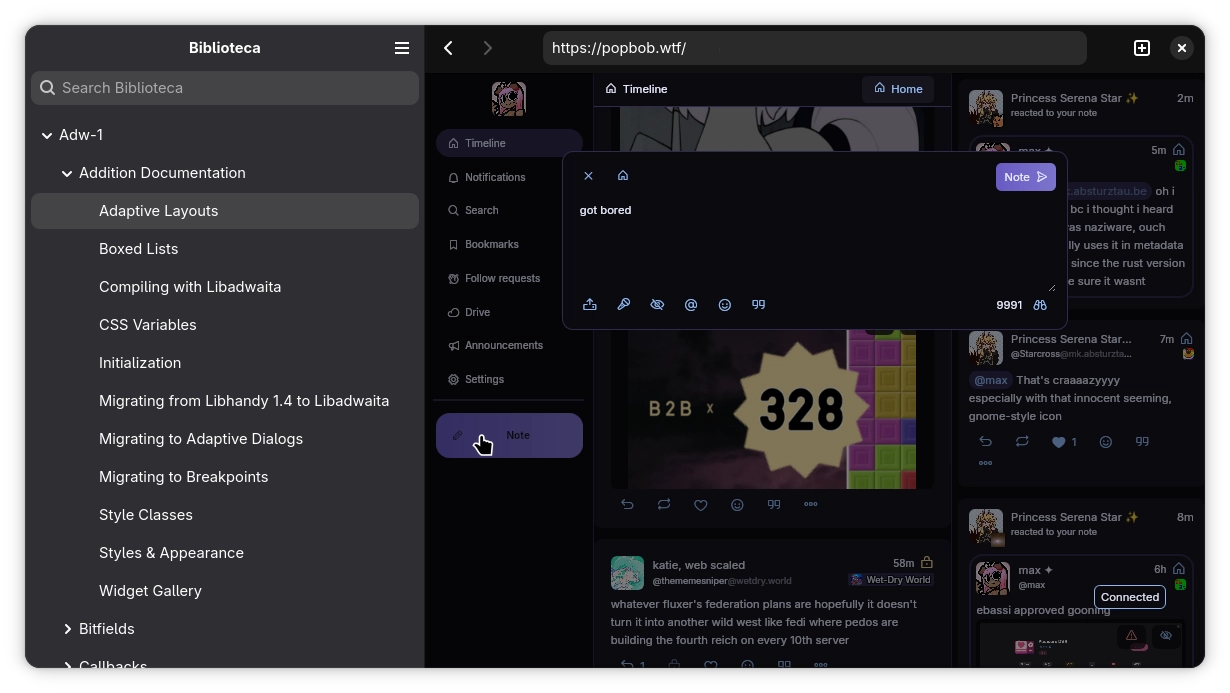The height and width of the screenshot is (693, 1230).
Task: Open the Boxed Lists documentation page
Action: [x=139, y=249]
